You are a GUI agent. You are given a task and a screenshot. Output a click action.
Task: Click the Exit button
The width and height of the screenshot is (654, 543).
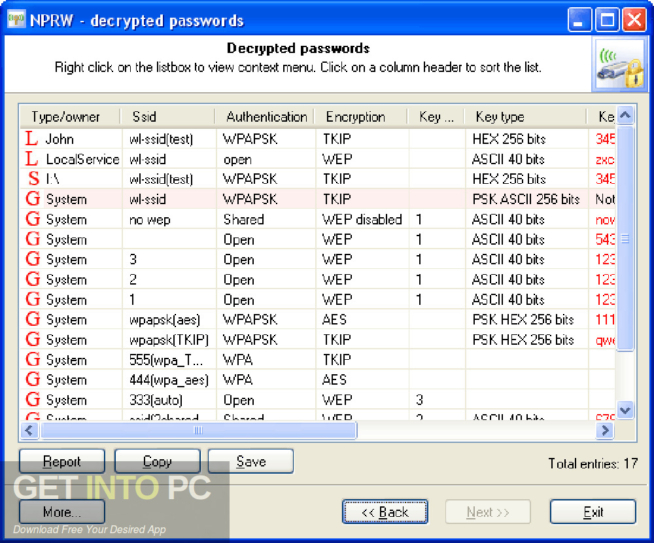593,511
